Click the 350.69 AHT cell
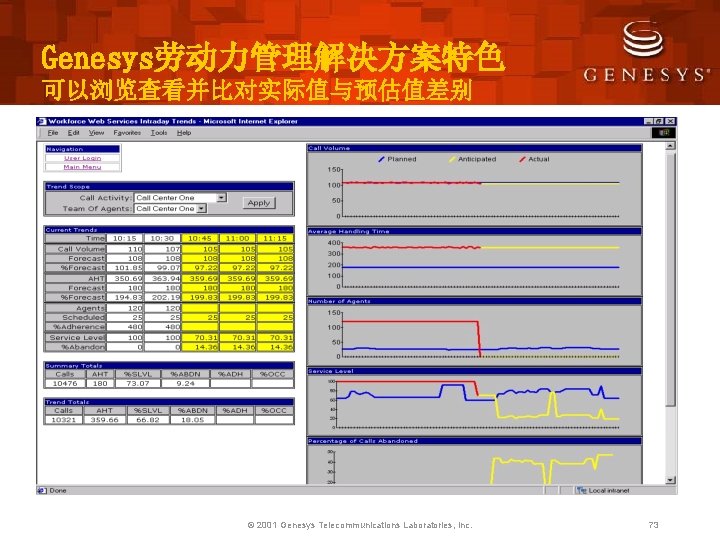This screenshot has width=720, height=540. point(125,278)
